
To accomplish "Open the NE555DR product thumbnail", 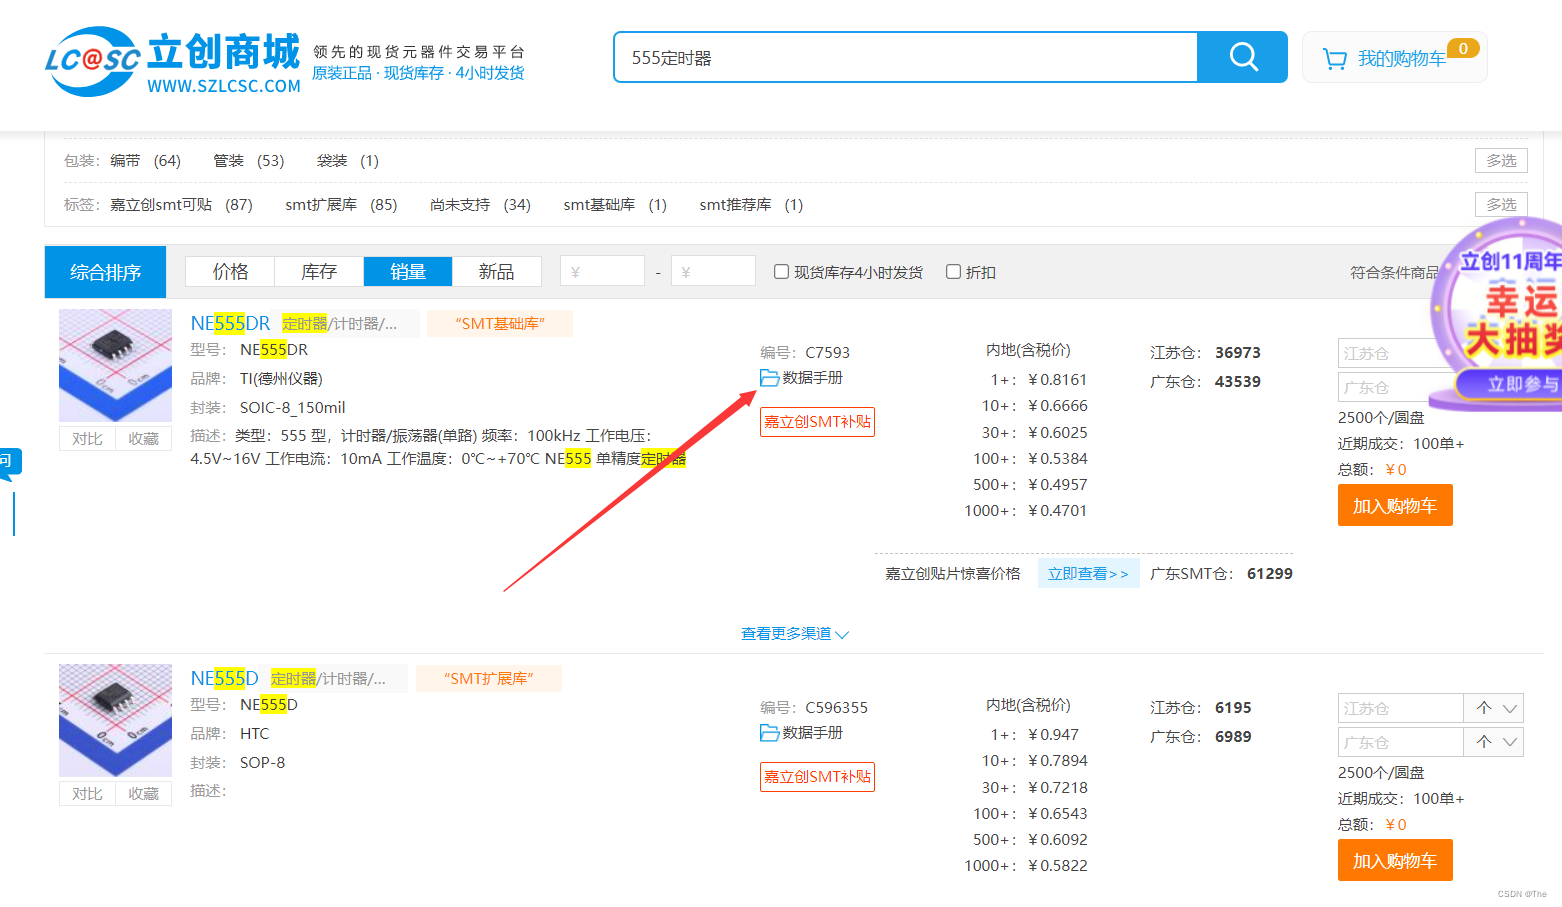I will point(115,365).
